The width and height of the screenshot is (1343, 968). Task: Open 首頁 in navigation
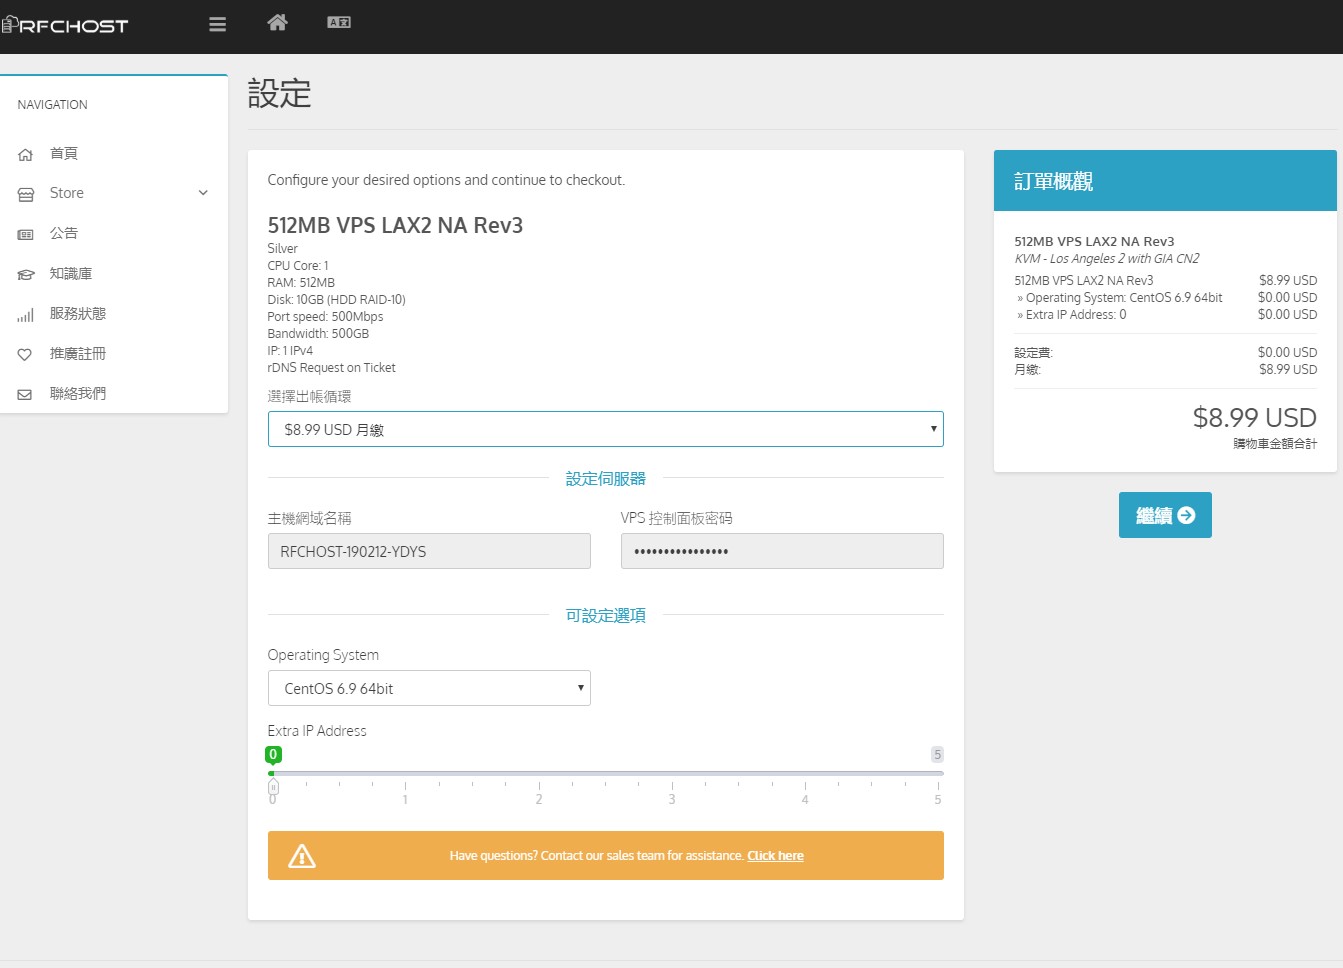[64, 153]
